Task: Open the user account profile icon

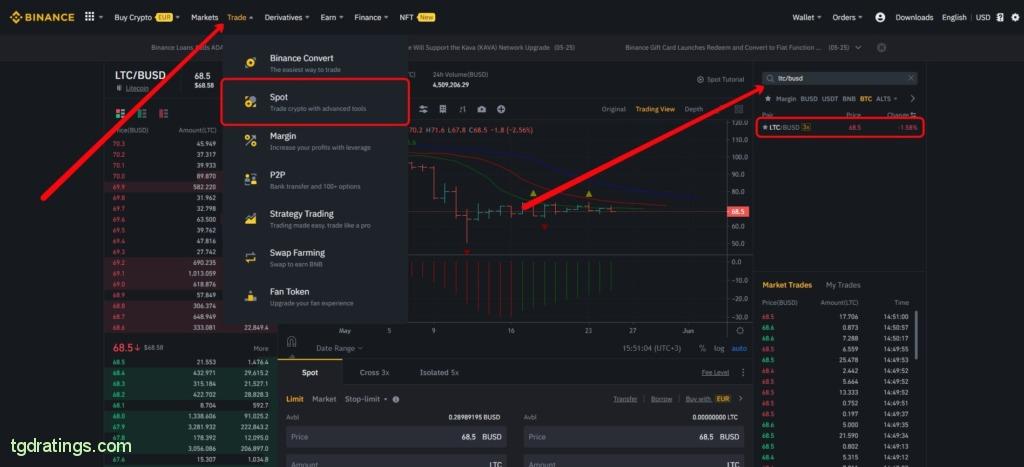Action: click(x=880, y=18)
